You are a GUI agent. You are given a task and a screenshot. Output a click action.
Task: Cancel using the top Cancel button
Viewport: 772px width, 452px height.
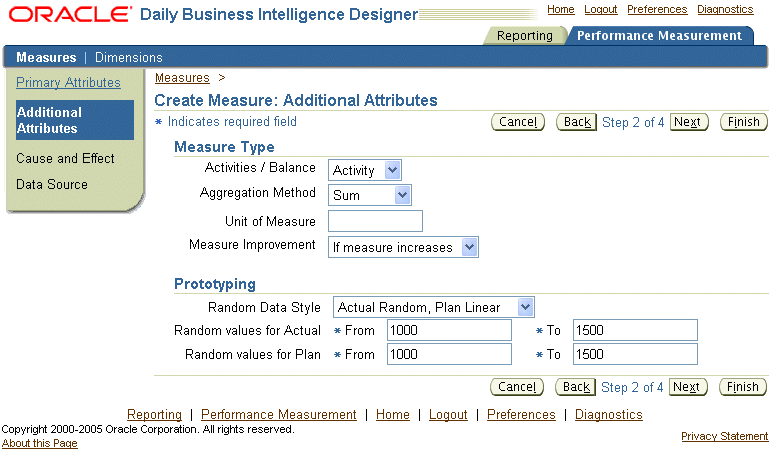coord(518,122)
